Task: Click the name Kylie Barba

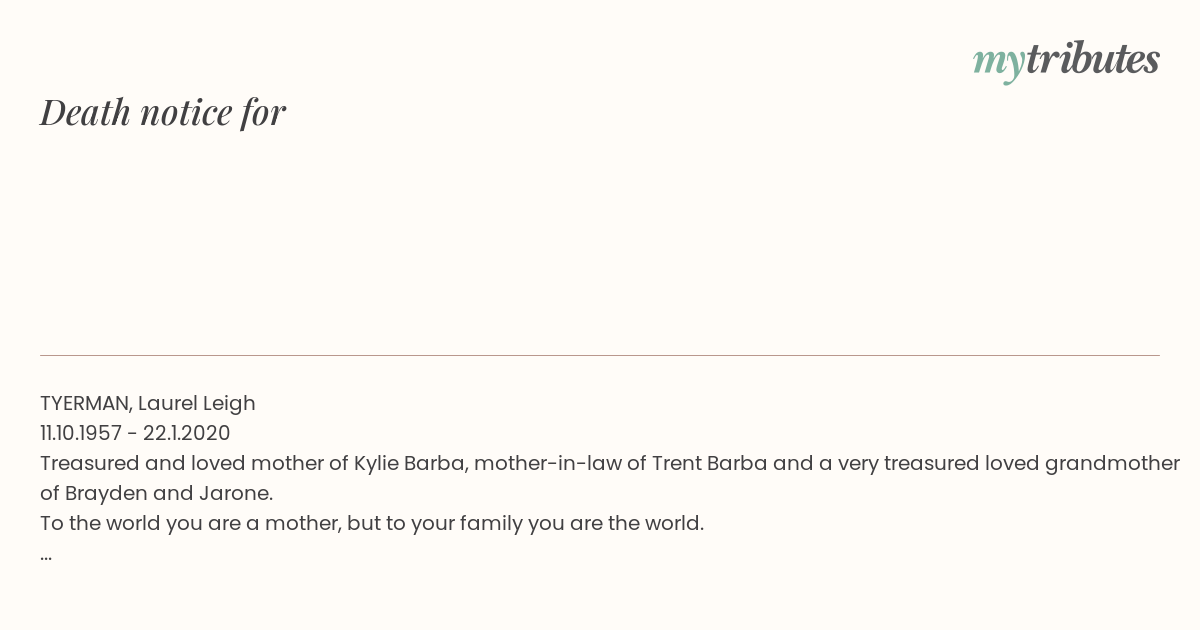Action: pyautogui.click(x=411, y=463)
